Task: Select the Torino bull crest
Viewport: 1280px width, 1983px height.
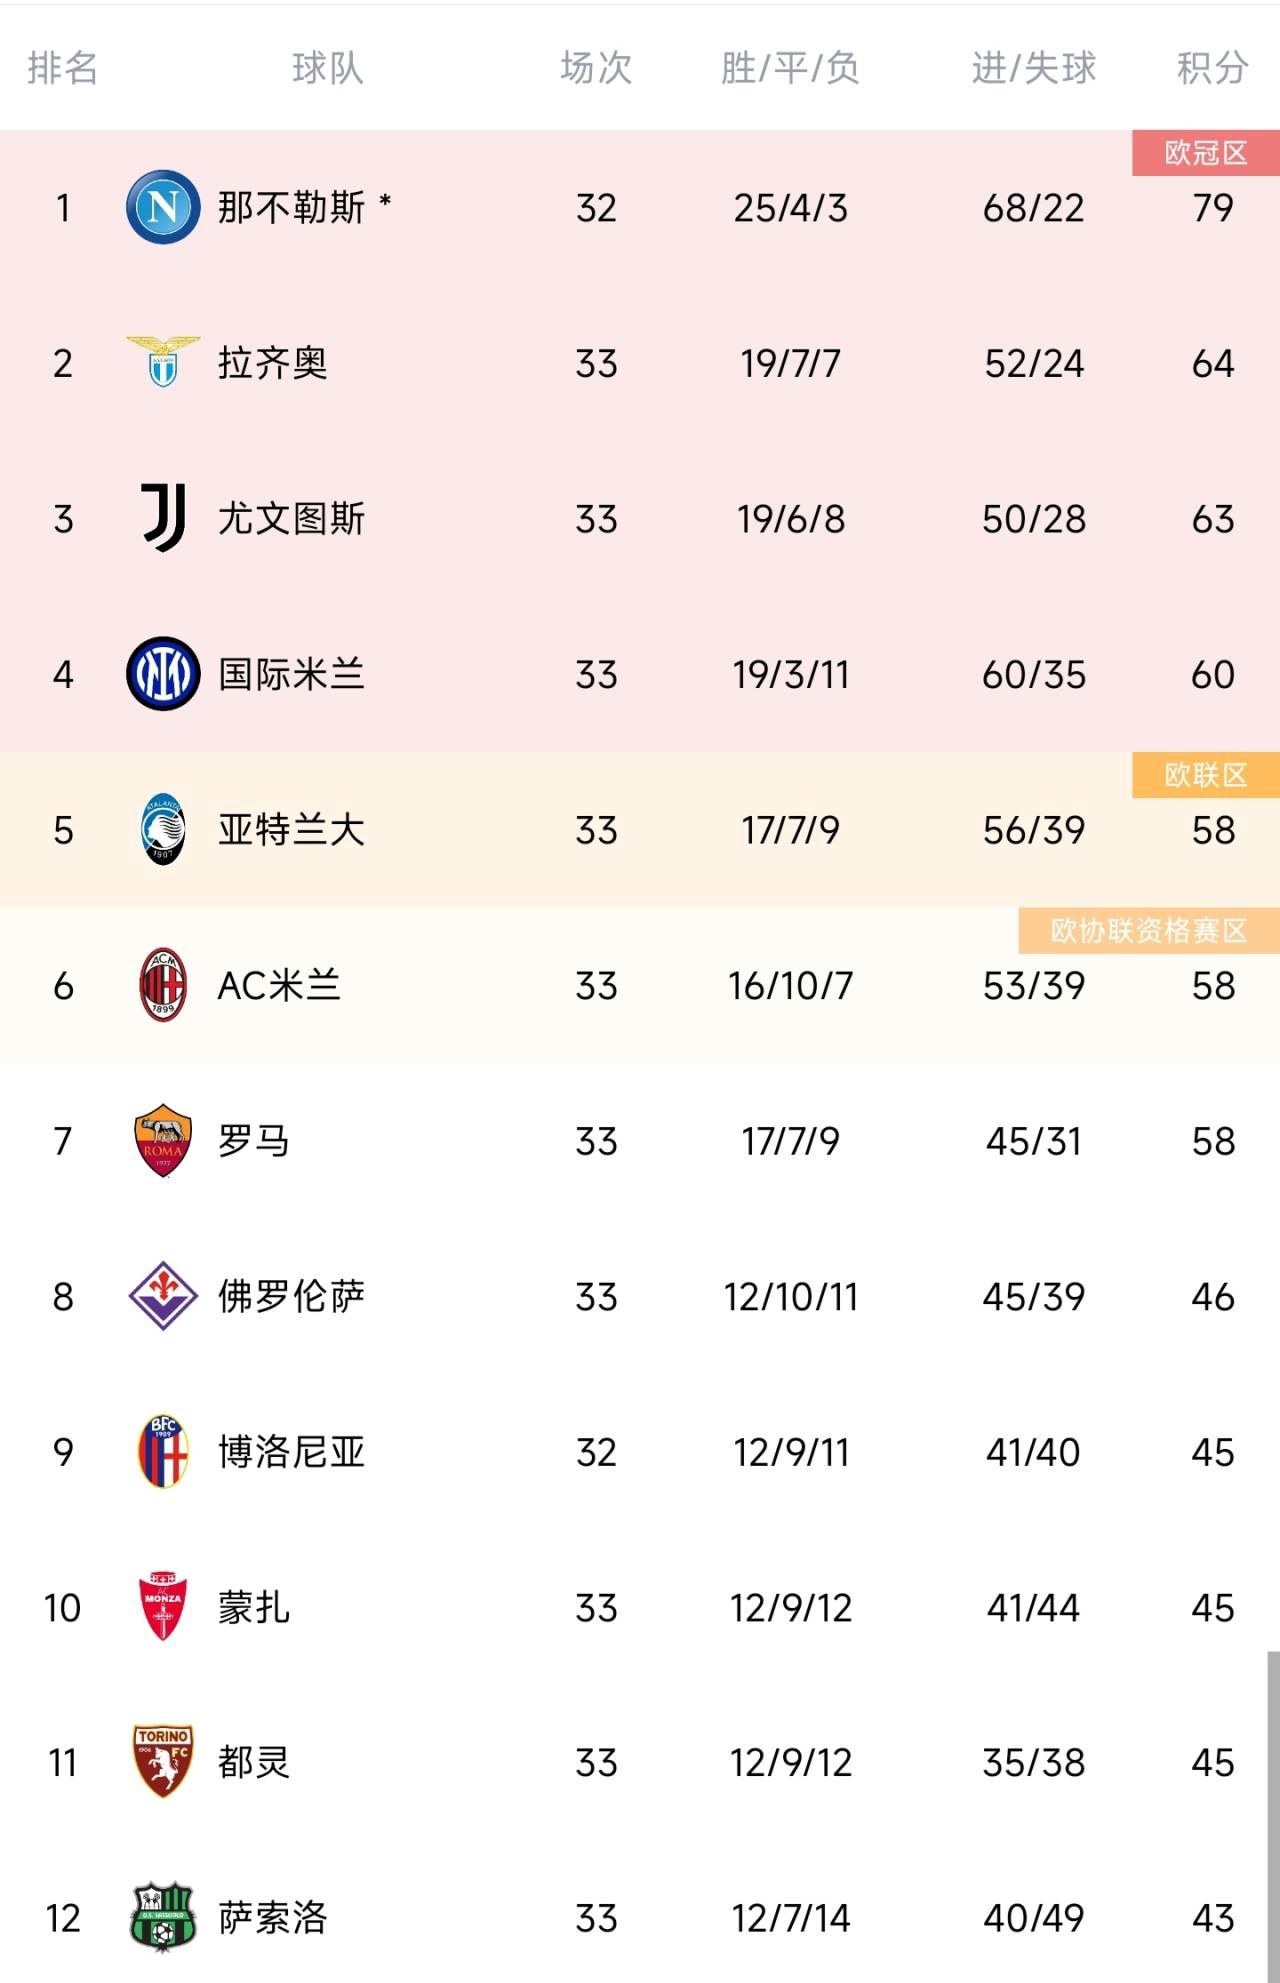Action: (x=163, y=1762)
